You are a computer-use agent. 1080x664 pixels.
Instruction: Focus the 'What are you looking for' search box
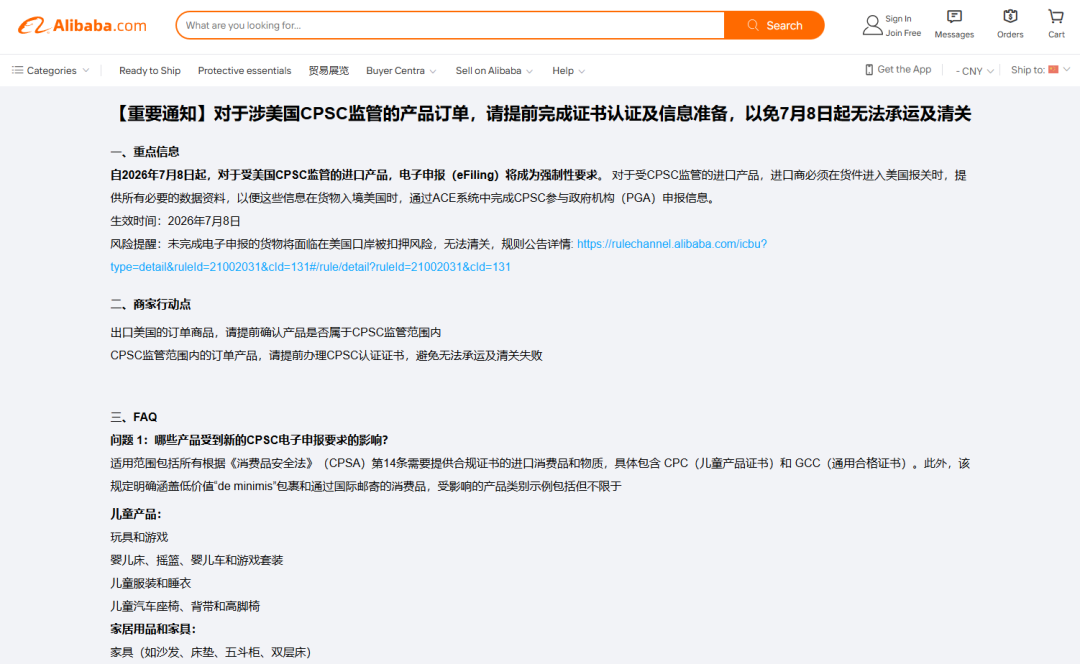[x=450, y=25]
